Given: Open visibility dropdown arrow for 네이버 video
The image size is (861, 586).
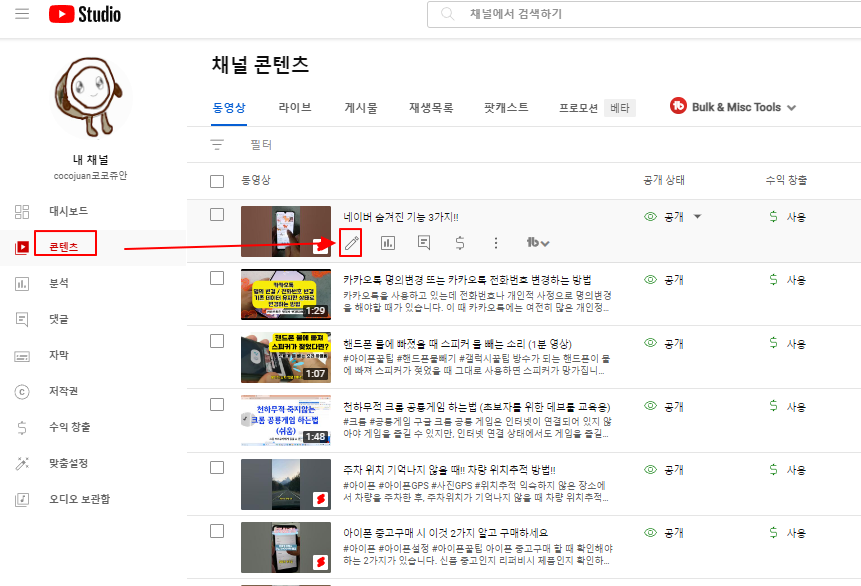Looking at the screenshot, I should [x=697, y=216].
